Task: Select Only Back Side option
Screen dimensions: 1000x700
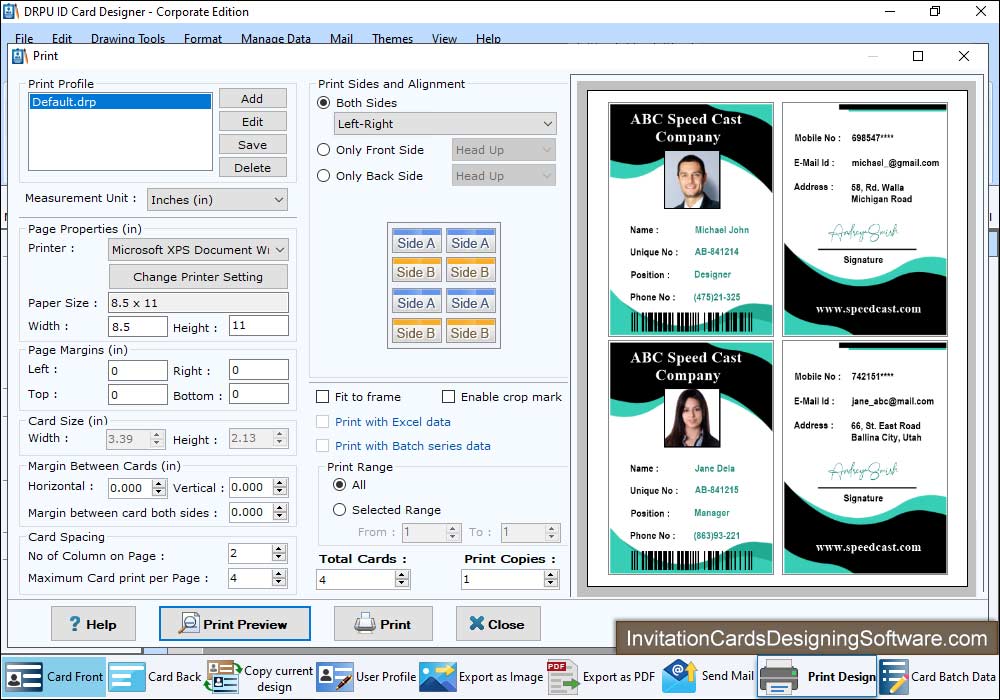Action: click(x=324, y=176)
